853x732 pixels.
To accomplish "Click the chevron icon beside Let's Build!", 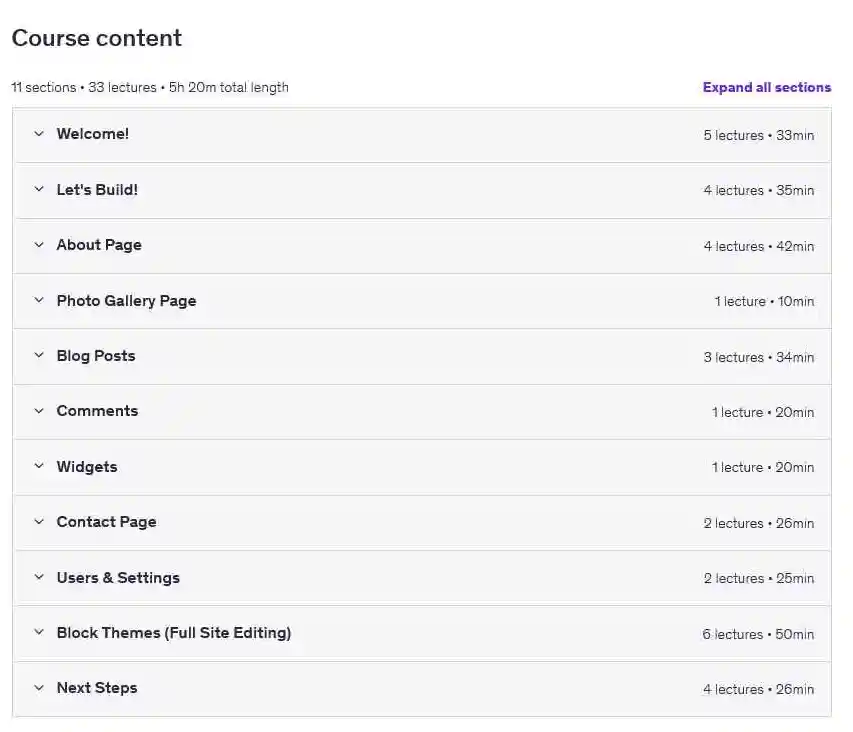I will [x=39, y=189].
